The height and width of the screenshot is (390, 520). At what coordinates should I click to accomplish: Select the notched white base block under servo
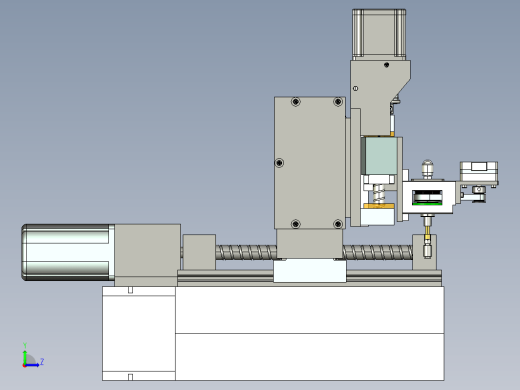139,333
